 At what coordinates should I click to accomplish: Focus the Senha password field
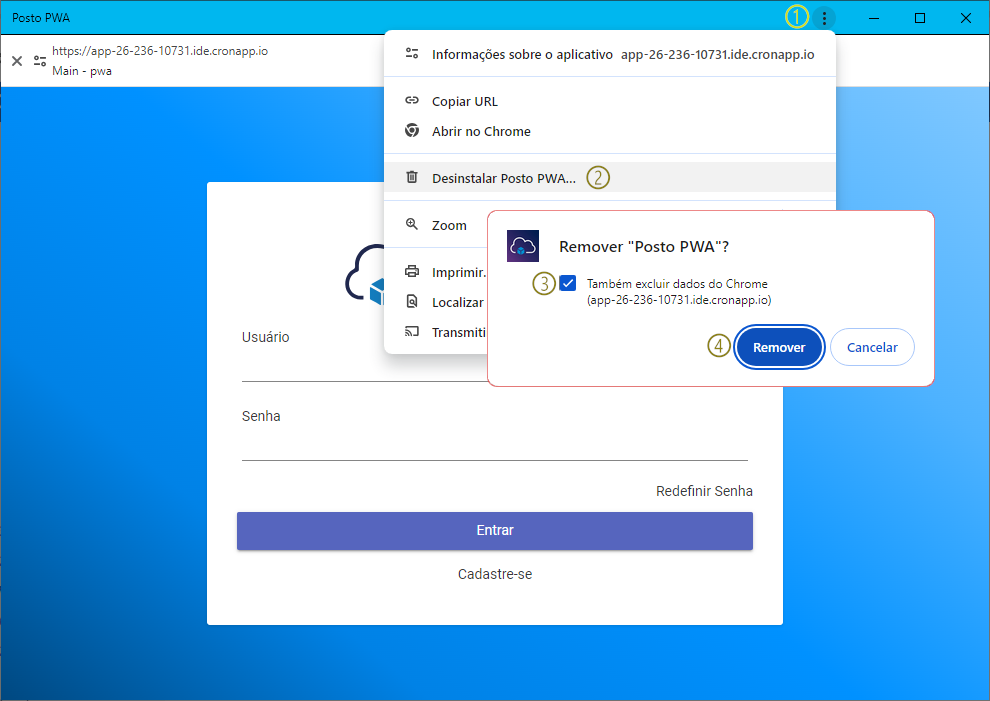(495, 445)
